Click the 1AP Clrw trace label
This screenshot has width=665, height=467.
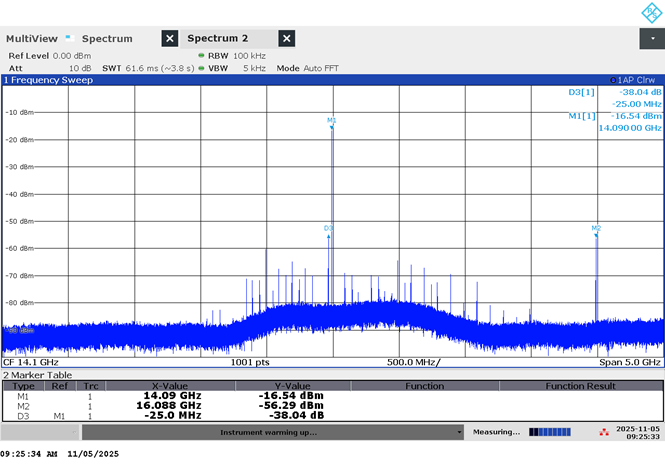click(632, 80)
